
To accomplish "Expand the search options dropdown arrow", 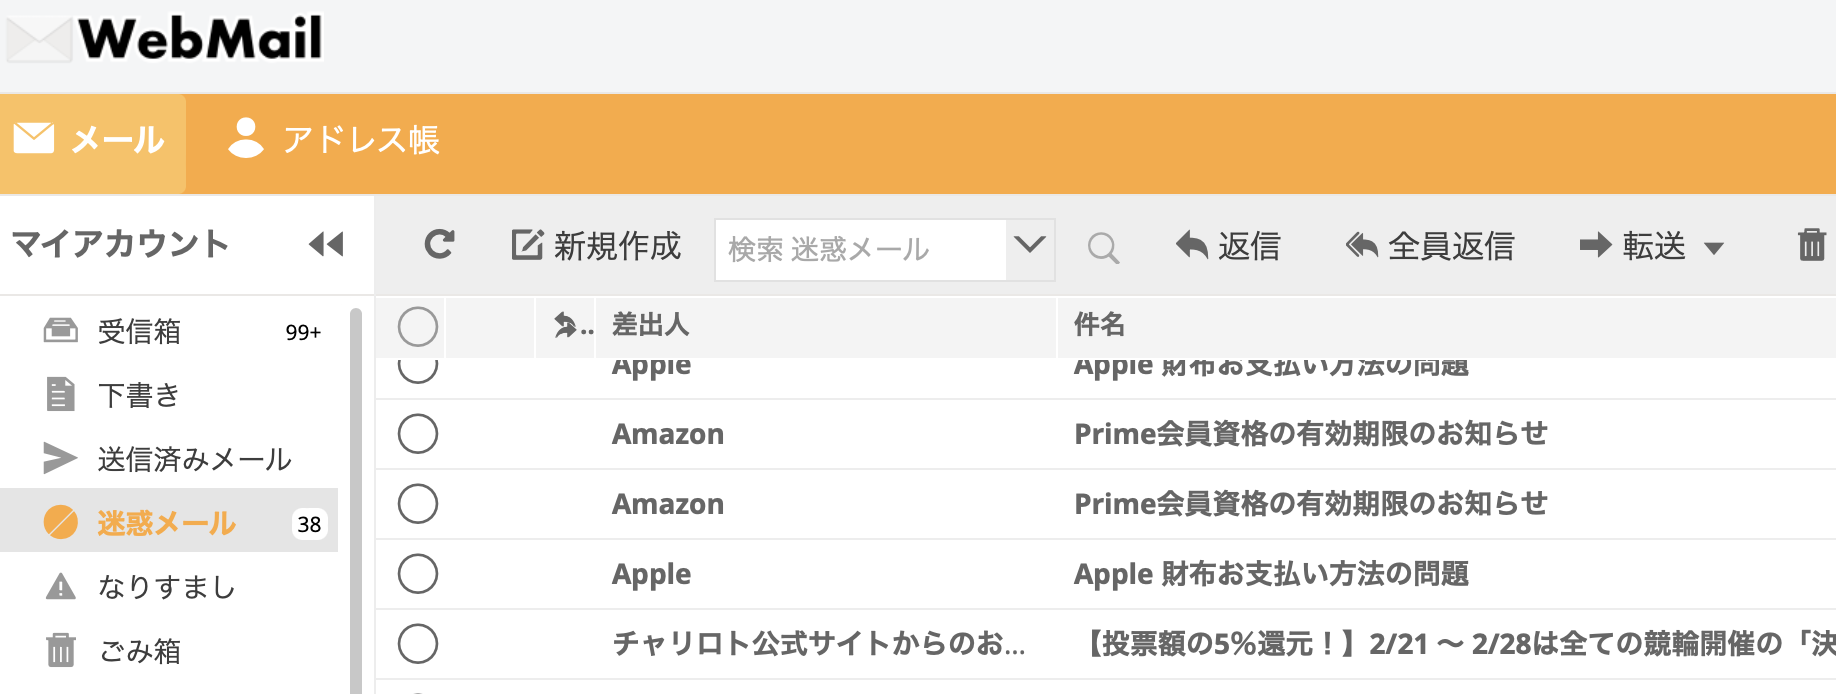I will (x=1030, y=246).
